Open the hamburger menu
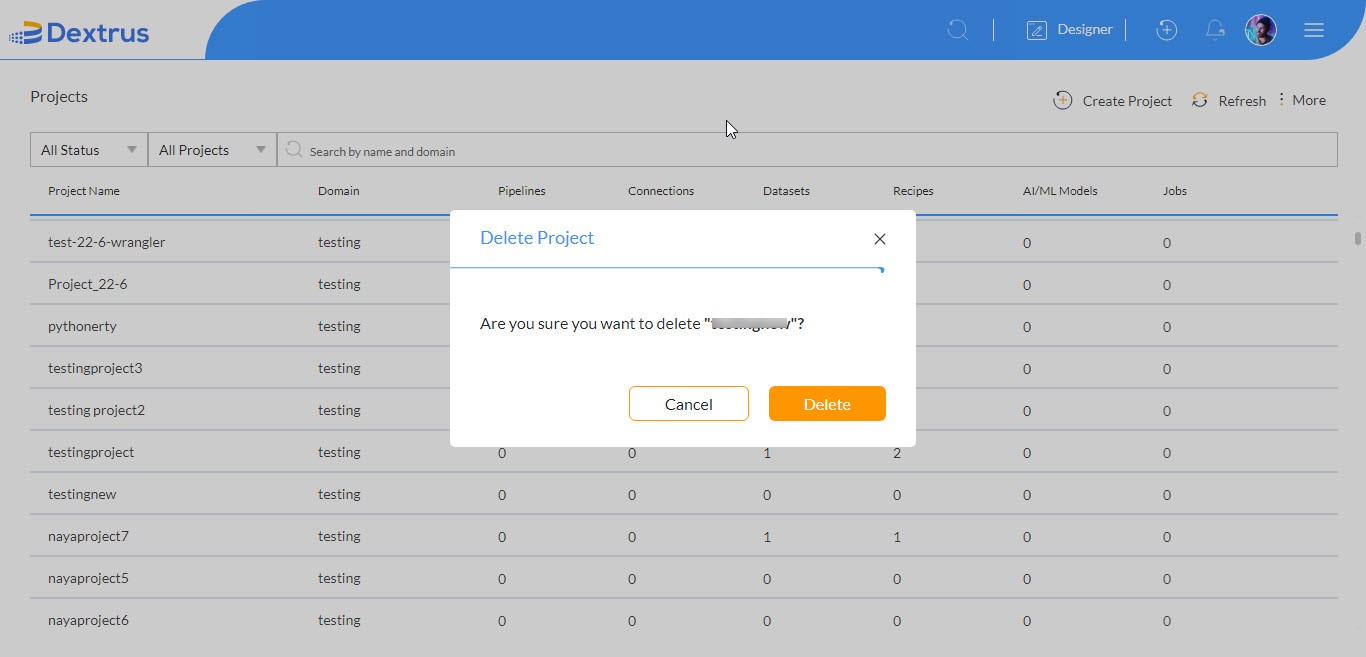The height and width of the screenshot is (657, 1366). tap(1314, 30)
